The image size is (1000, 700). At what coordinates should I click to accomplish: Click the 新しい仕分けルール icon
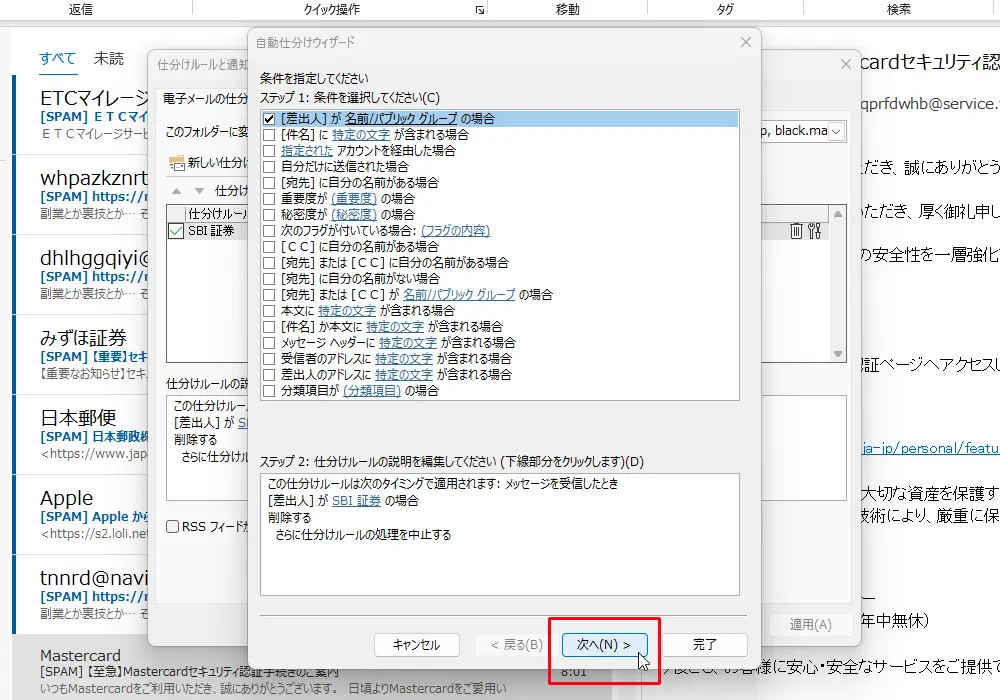pos(177,163)
